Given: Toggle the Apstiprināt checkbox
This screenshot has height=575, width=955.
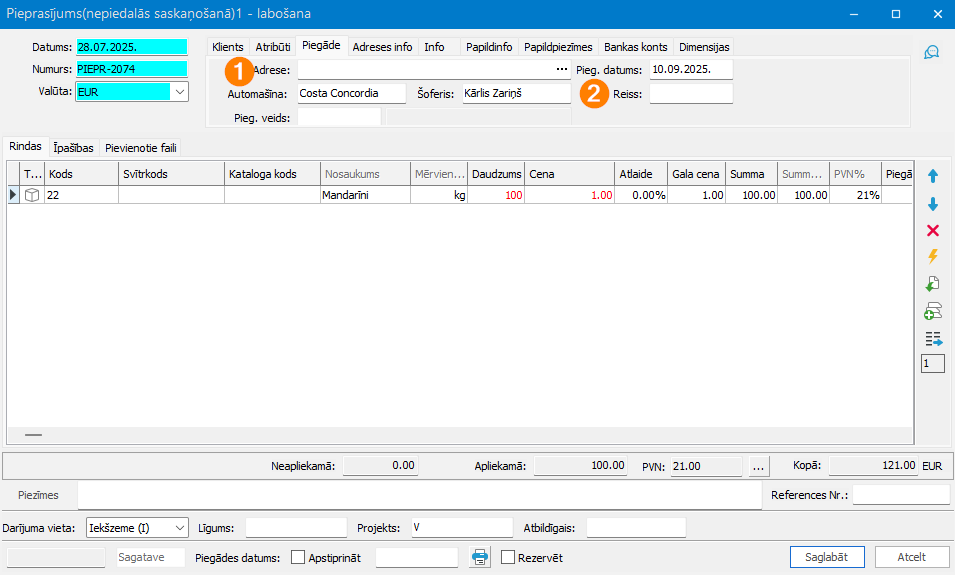Looking at the screenshot, I should (x=298, y=557).
